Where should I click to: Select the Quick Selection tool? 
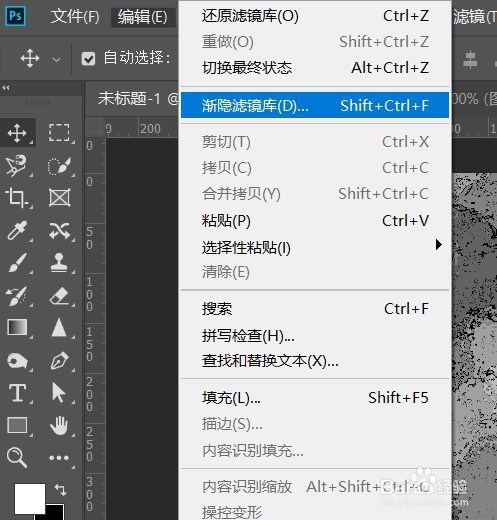59,166
